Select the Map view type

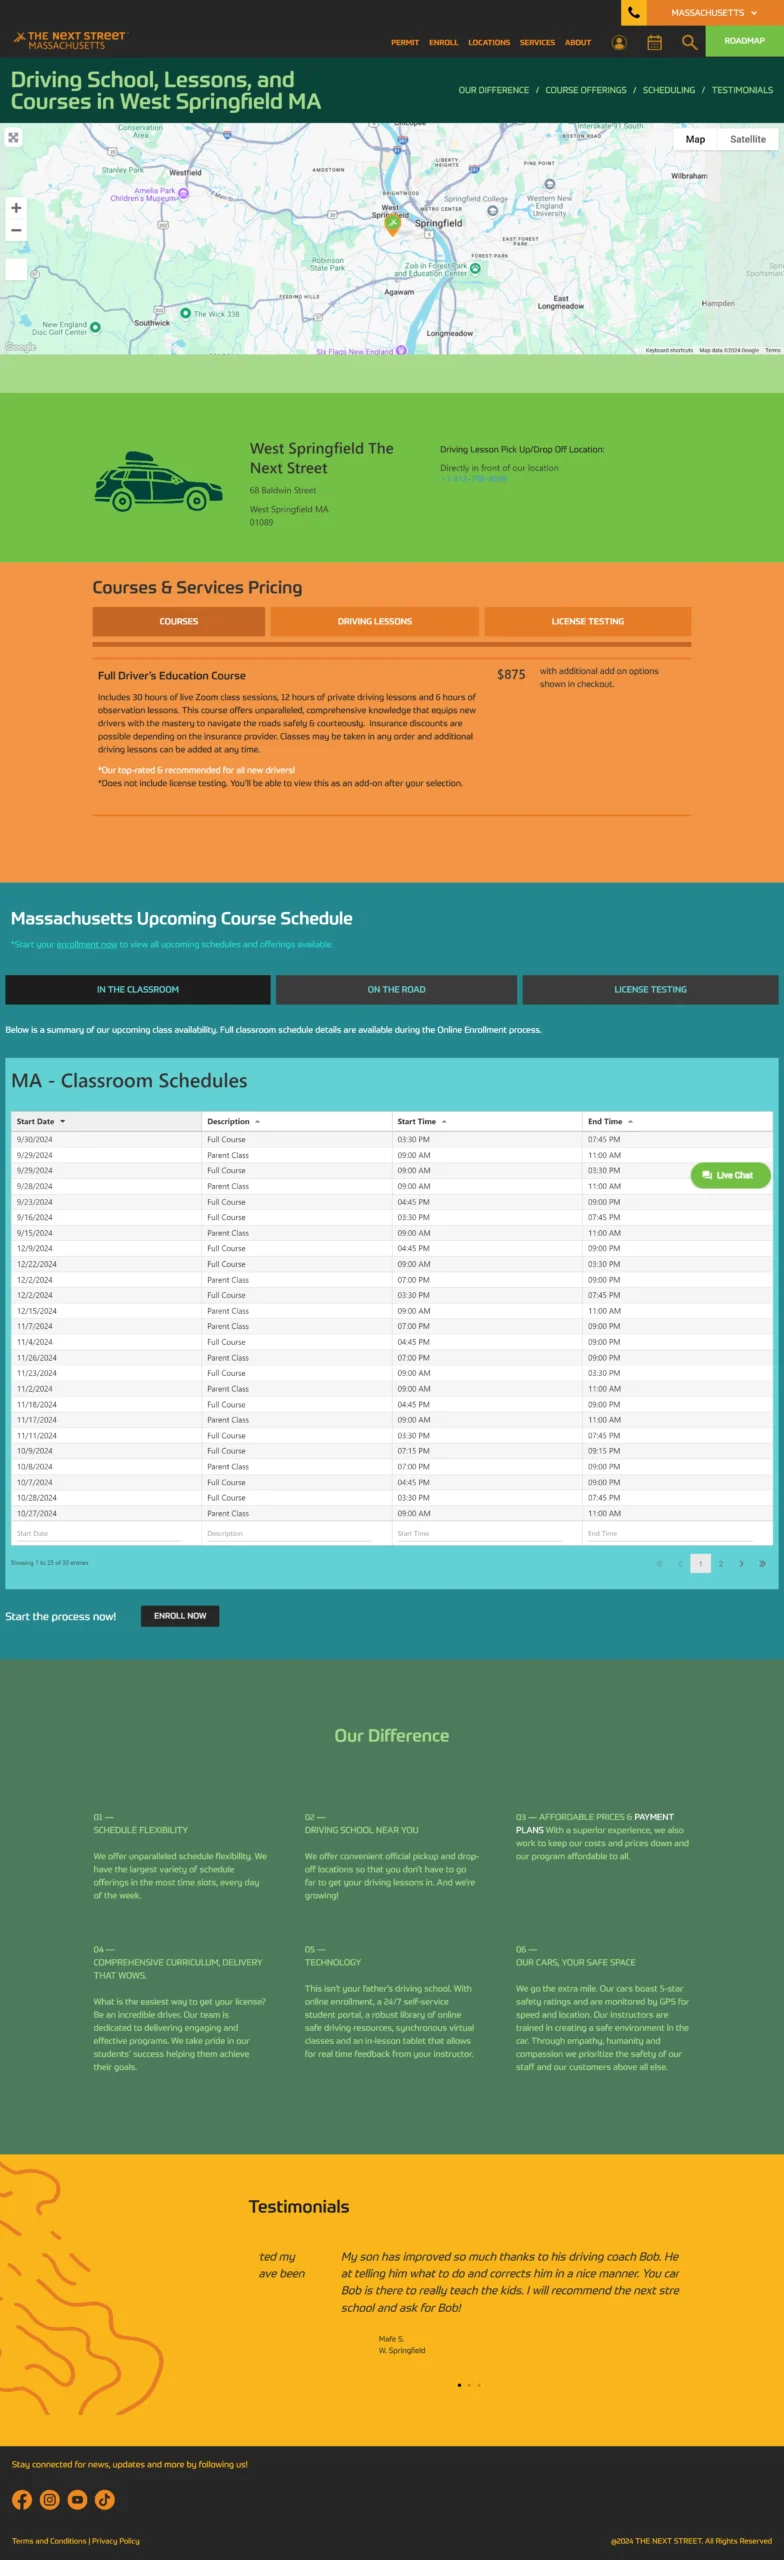[x=695, y=140]
